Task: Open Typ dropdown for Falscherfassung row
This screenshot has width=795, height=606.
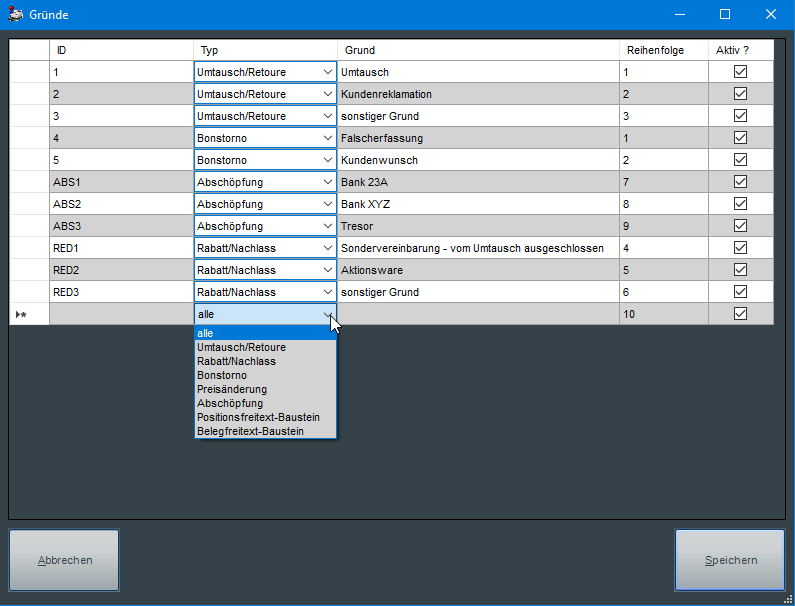Action: point(327,138)
